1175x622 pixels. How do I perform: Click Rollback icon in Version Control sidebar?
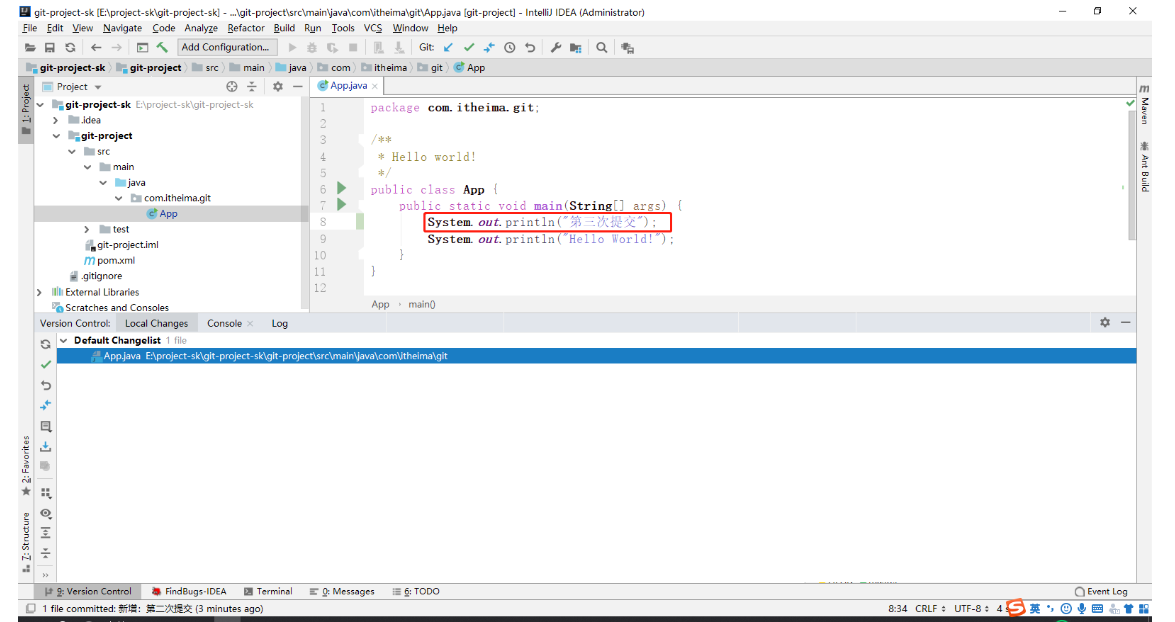[46, 384]
